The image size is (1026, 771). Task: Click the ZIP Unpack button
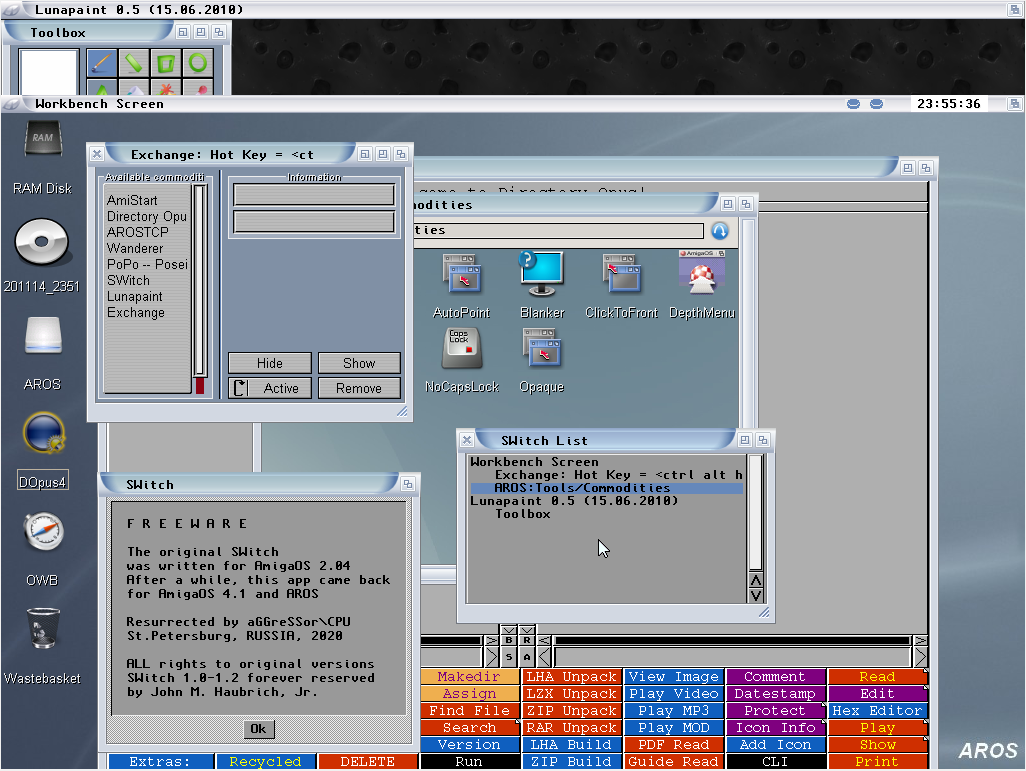click(x=571, y=711)
